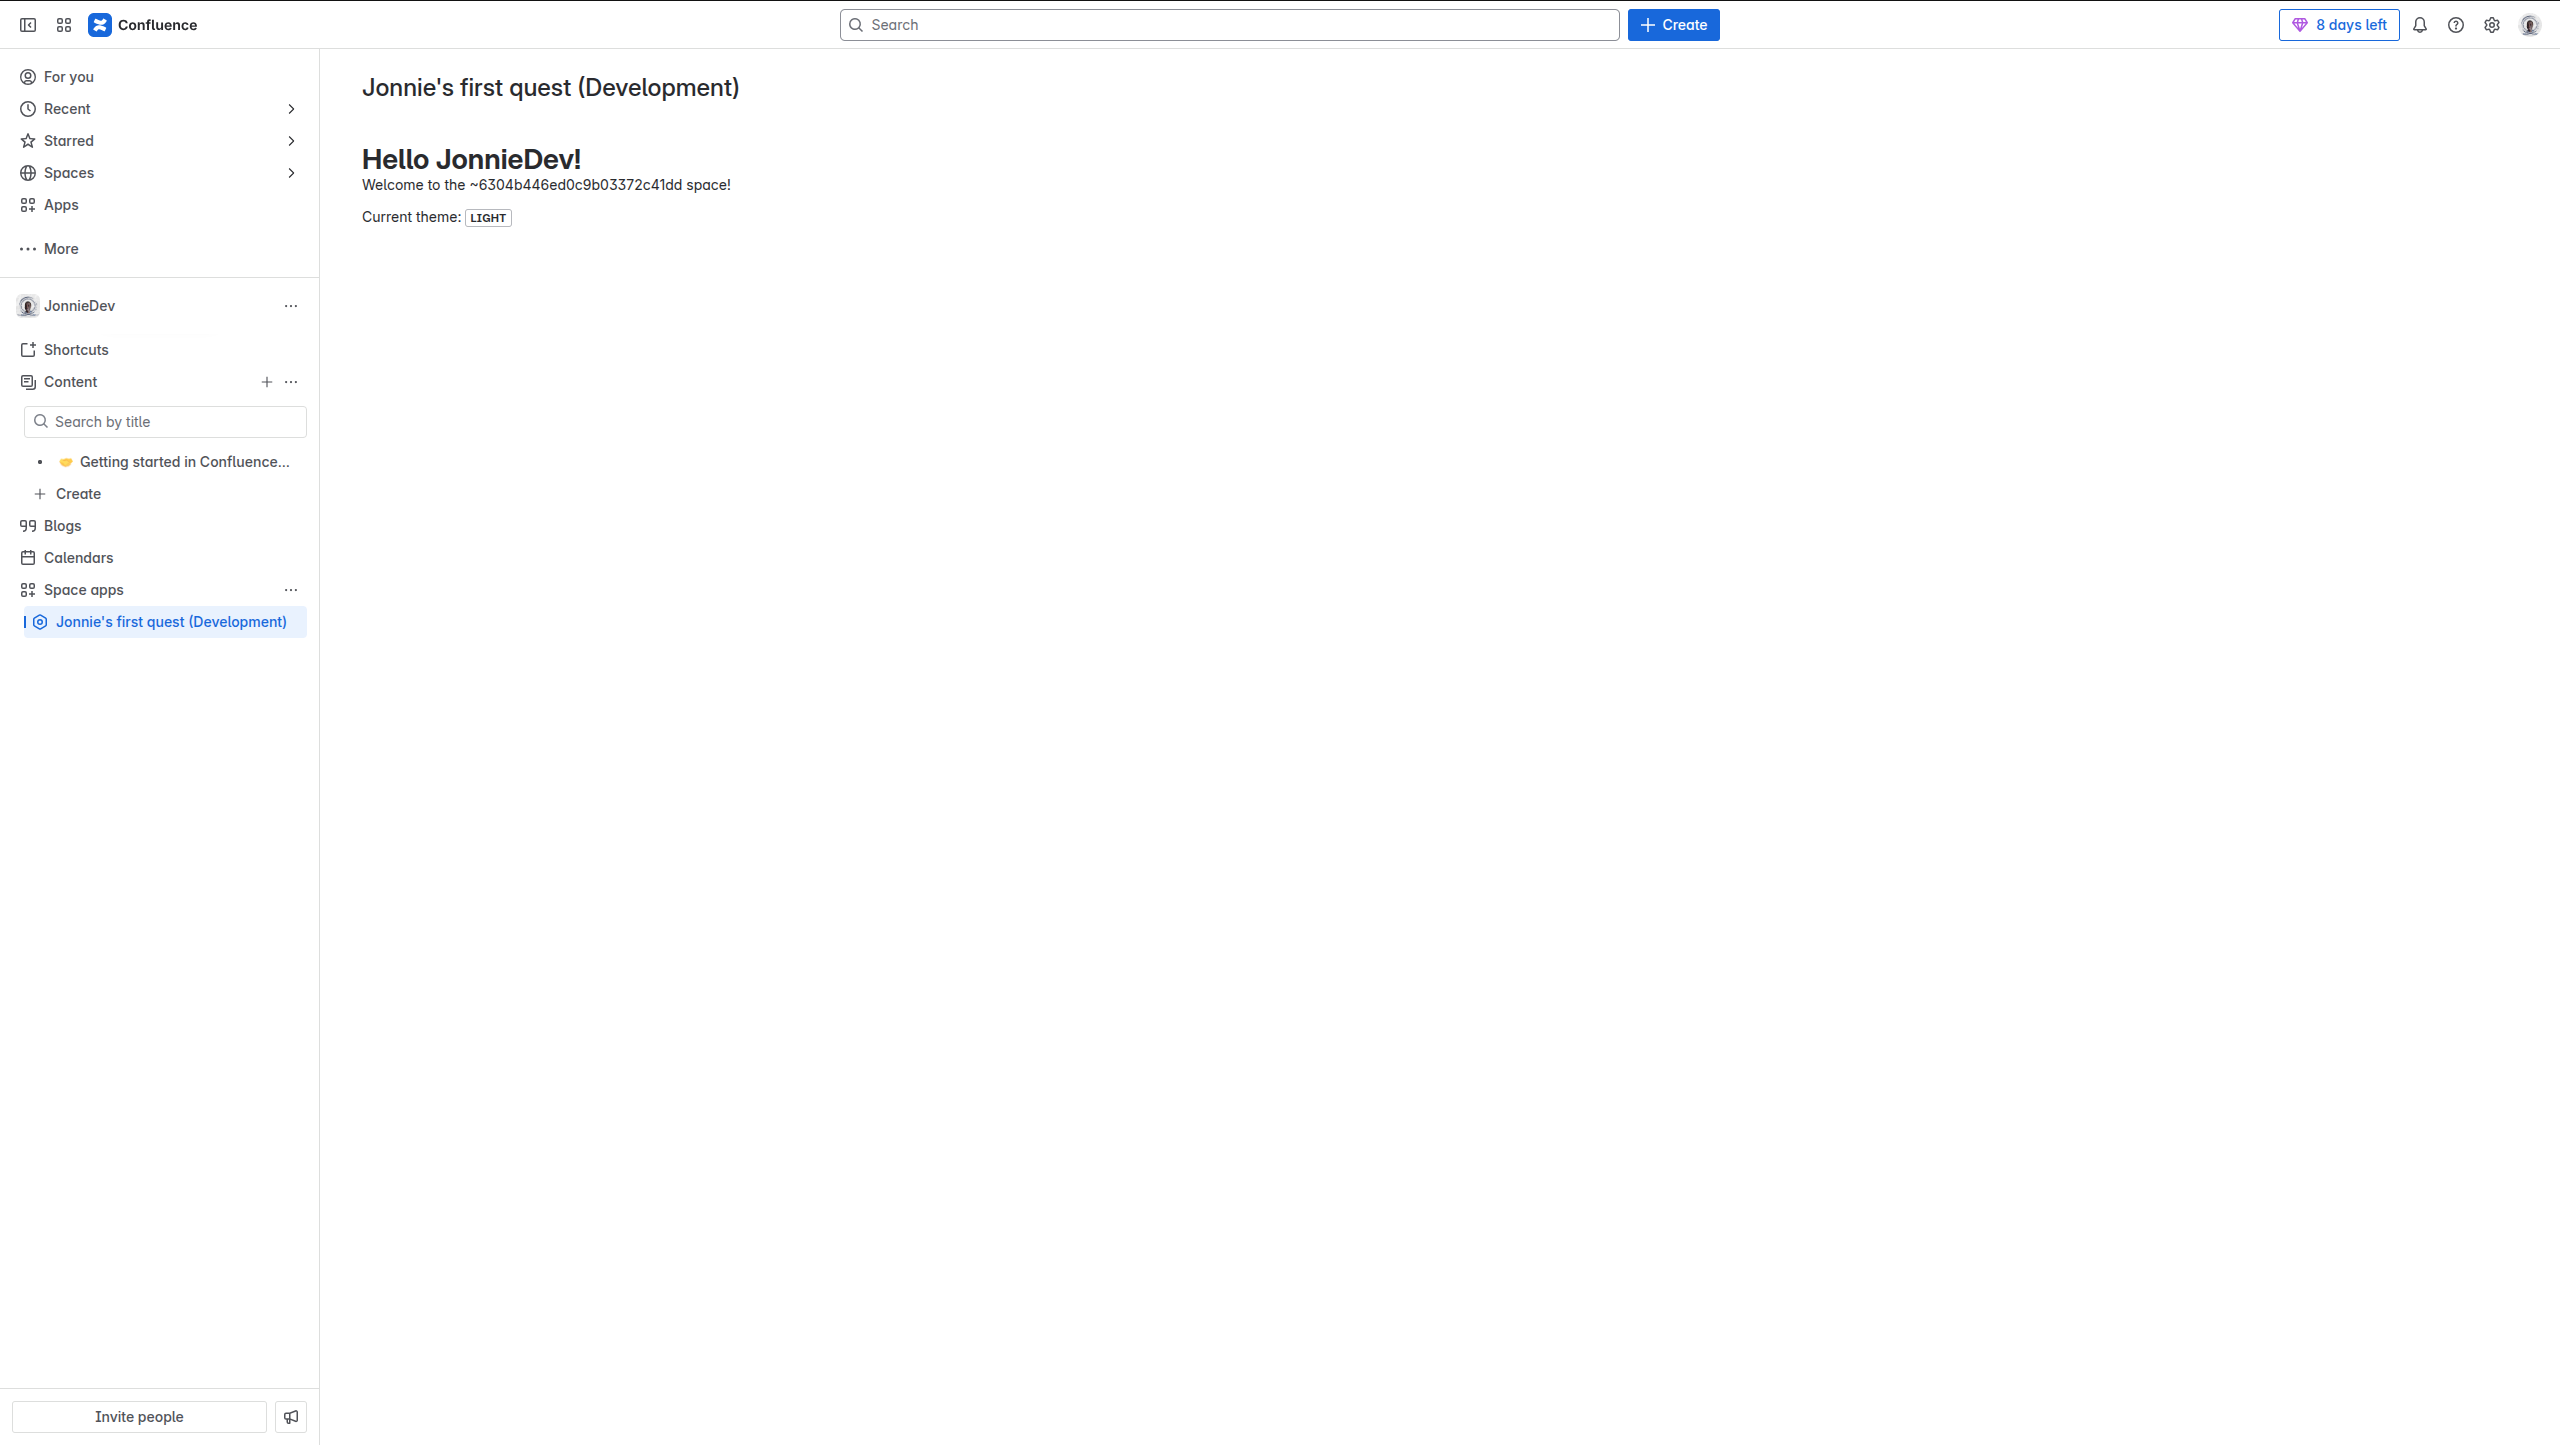This screenshot has height=1445, width=2560.
Task: Open the app switcher grid icon
Action: (x=64, y=25)
